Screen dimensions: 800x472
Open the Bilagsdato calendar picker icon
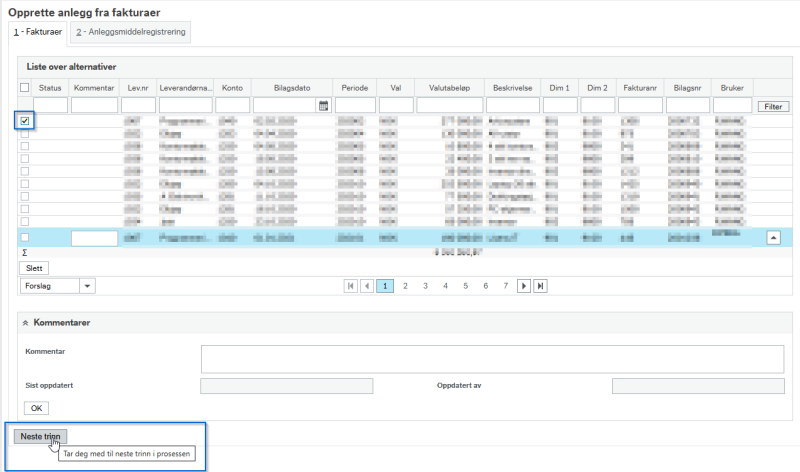tap(323, 106)
